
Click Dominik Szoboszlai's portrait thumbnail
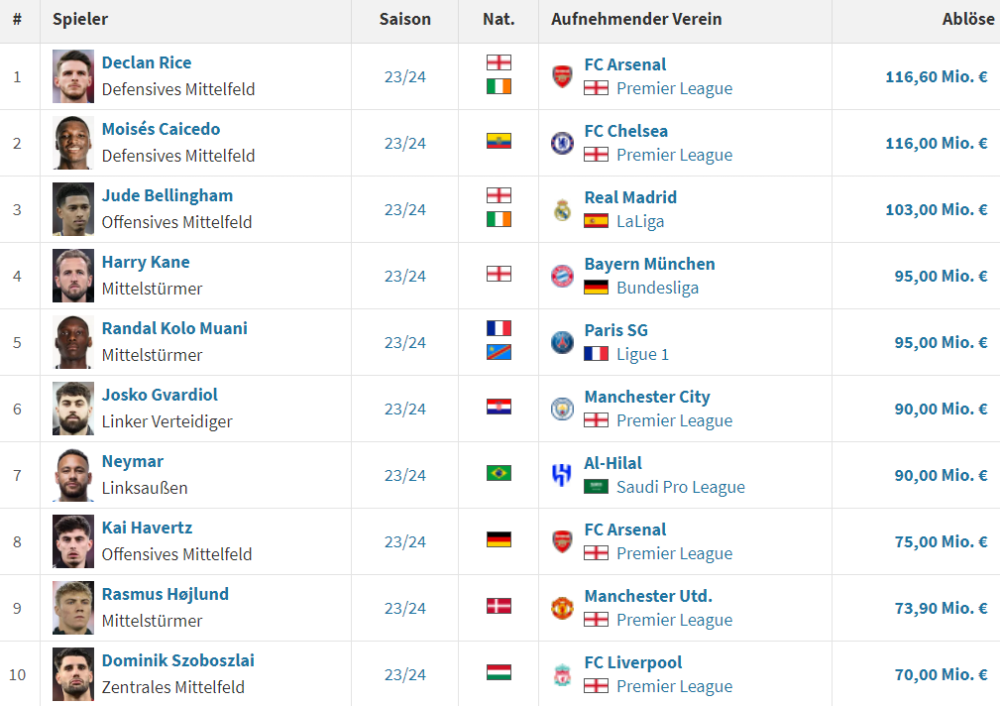click(x=73, y=674)
